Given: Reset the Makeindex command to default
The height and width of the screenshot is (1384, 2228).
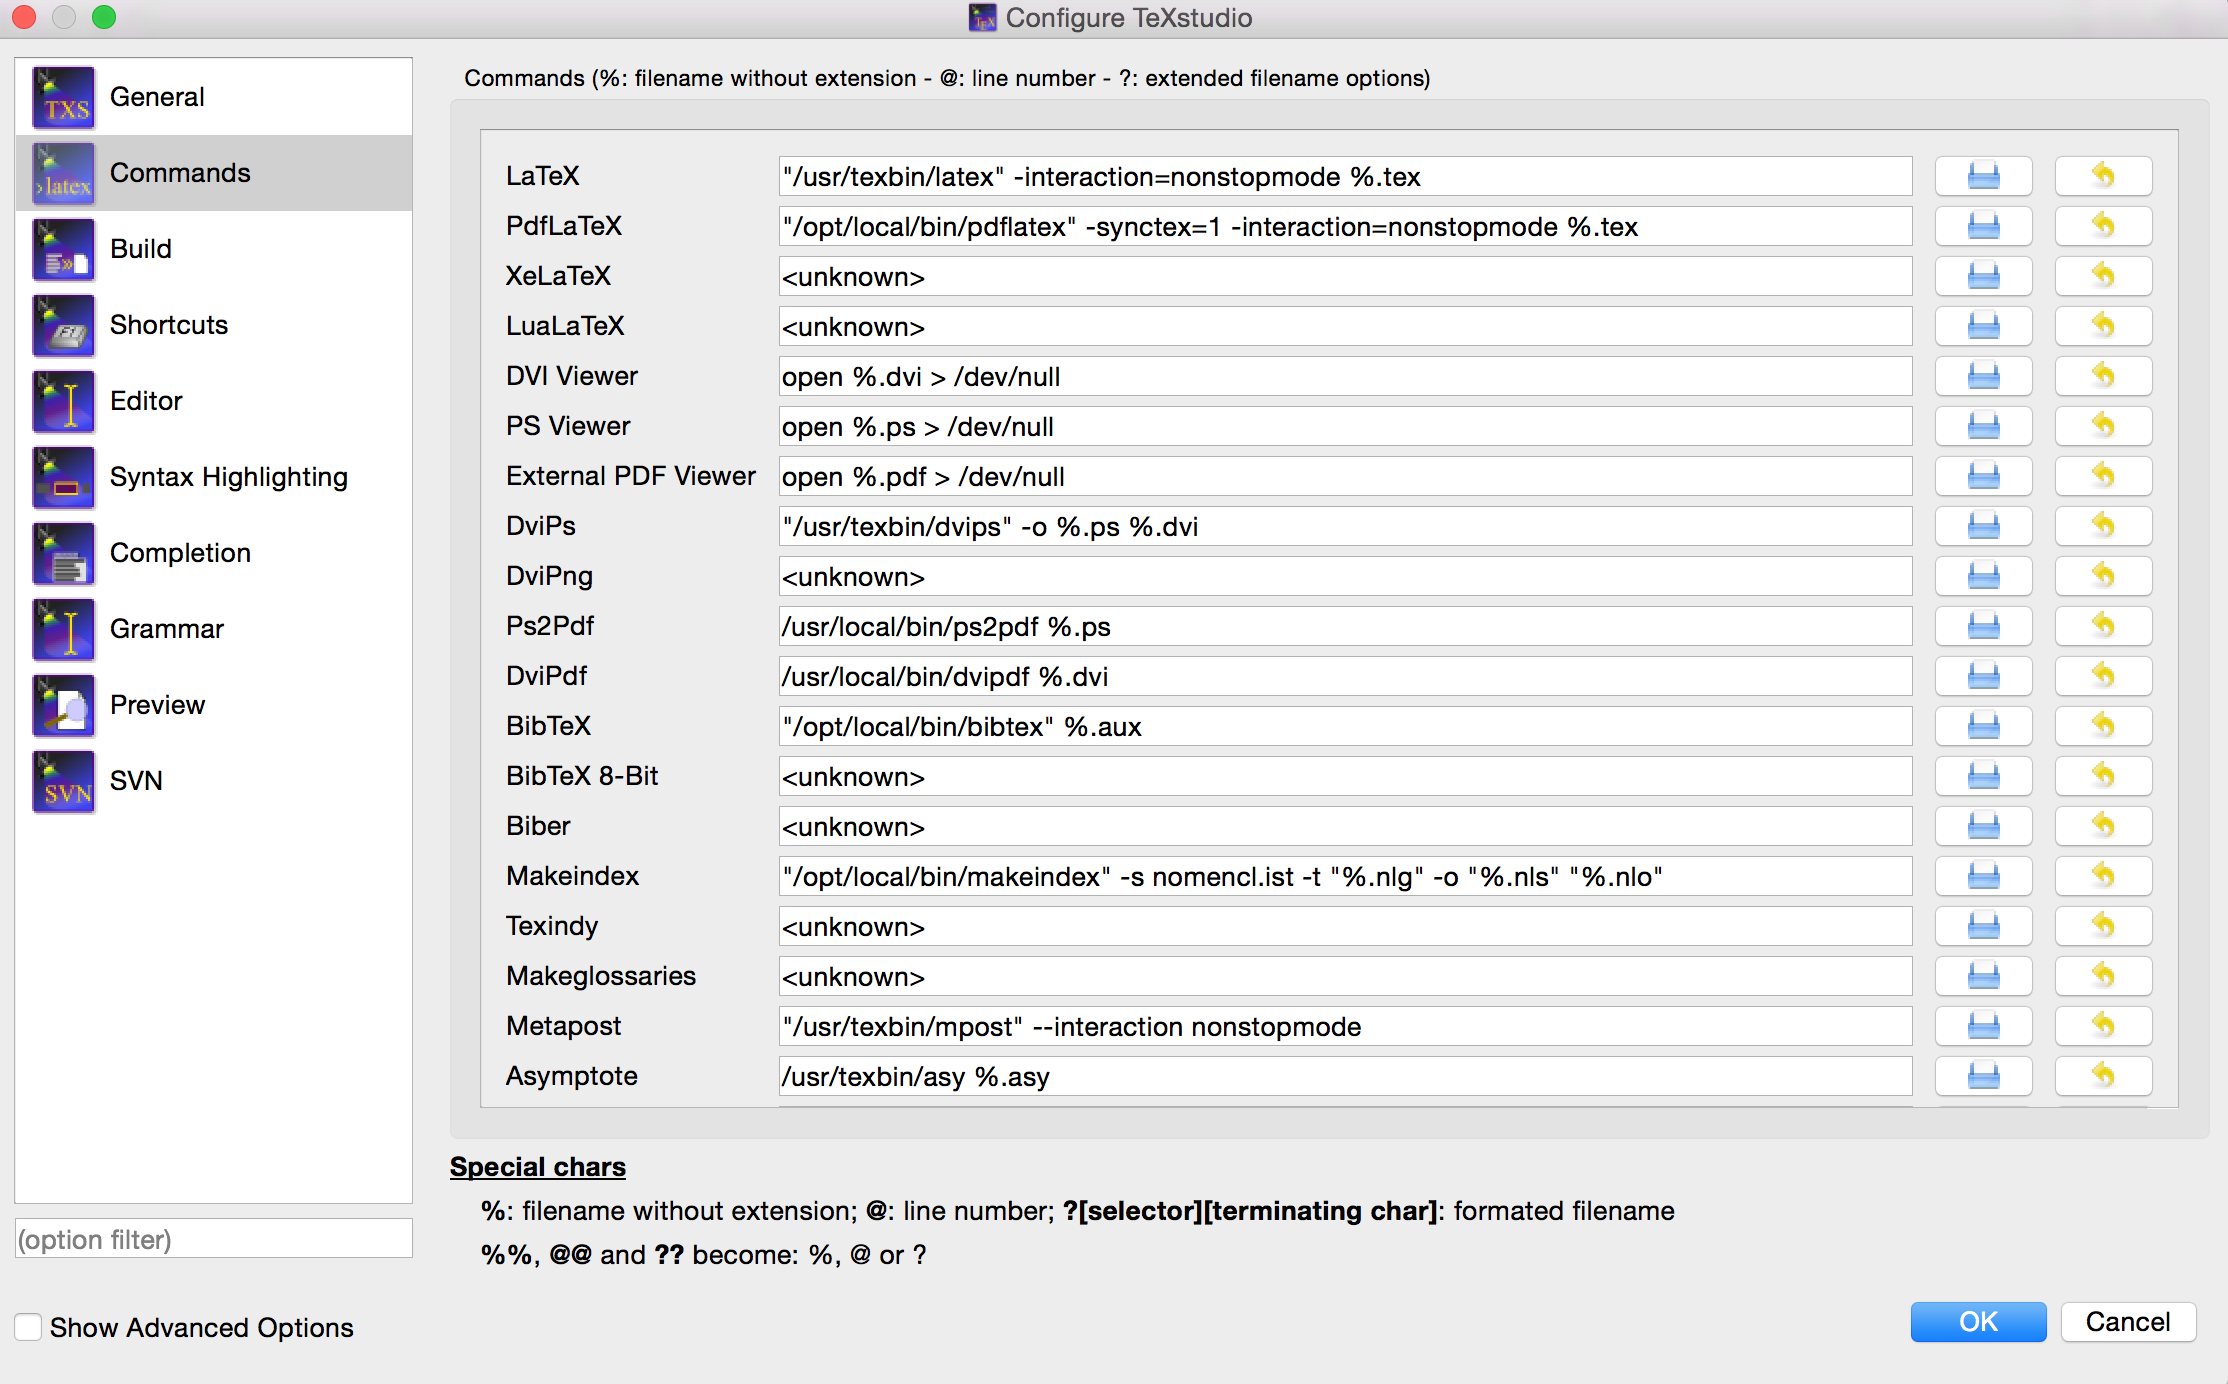Looking at the screenshot, I should (x=2103, y=876).
